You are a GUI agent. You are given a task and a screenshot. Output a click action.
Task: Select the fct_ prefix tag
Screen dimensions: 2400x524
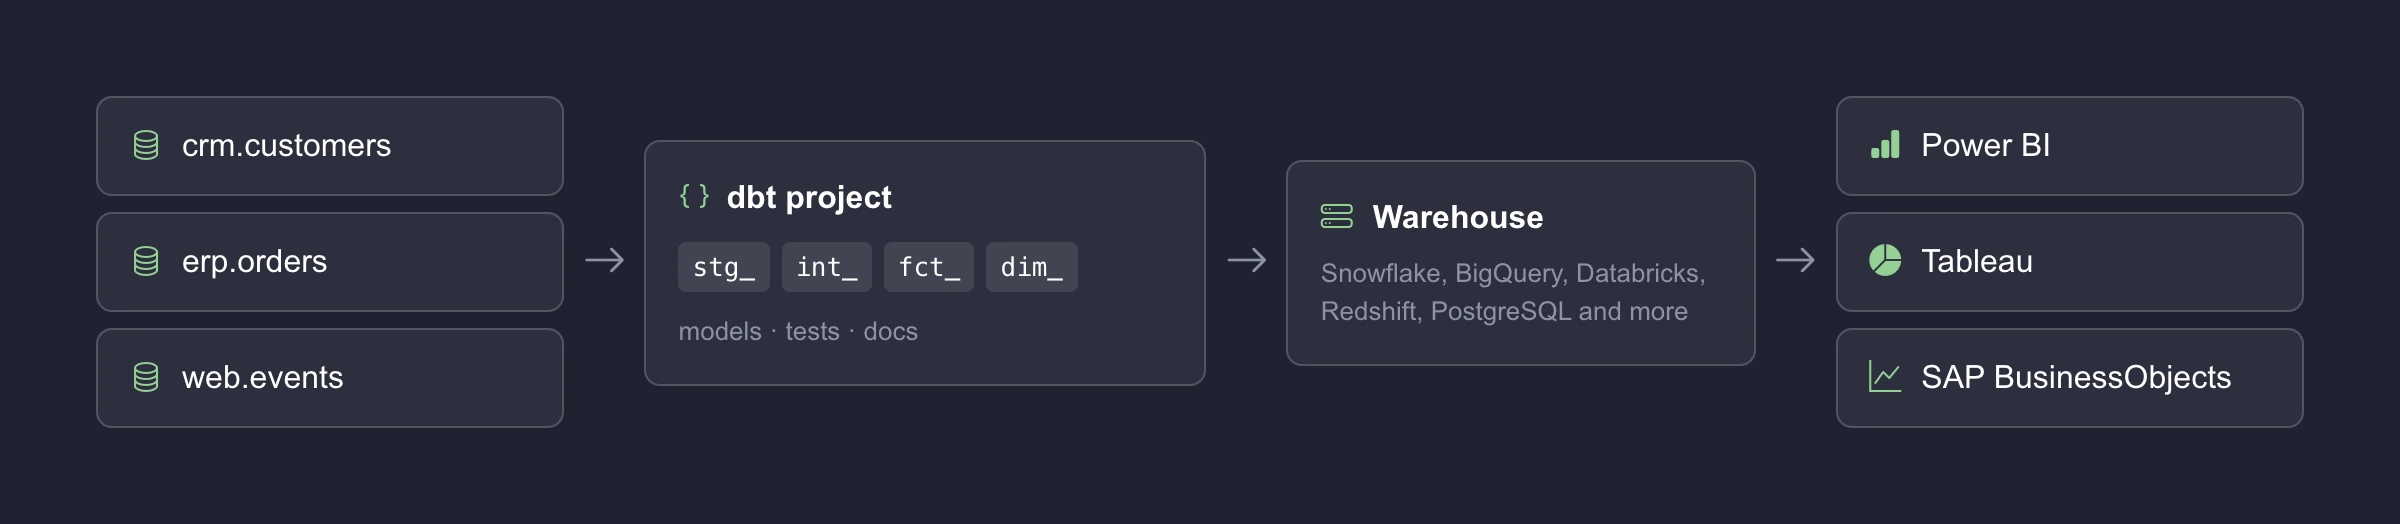[929, 267]
